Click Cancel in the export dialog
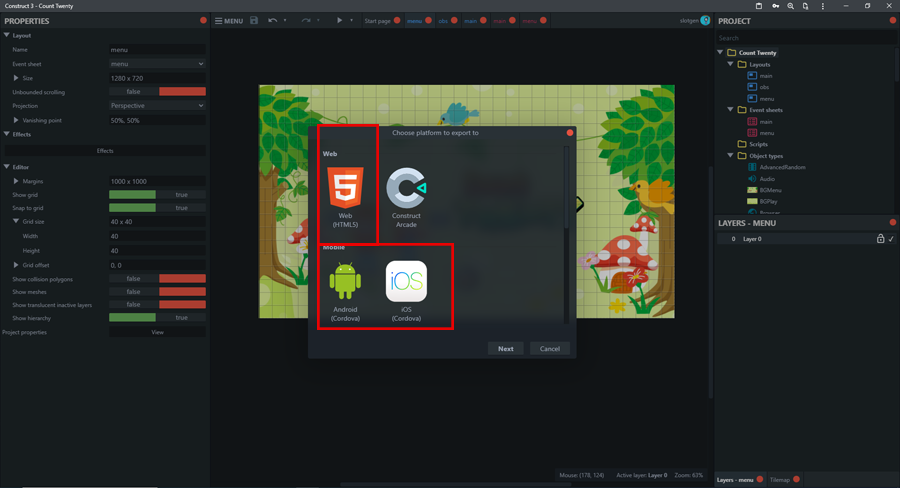The height and width of the screenshot is (488, 900). pyautogui.click(x=550, y=348)
